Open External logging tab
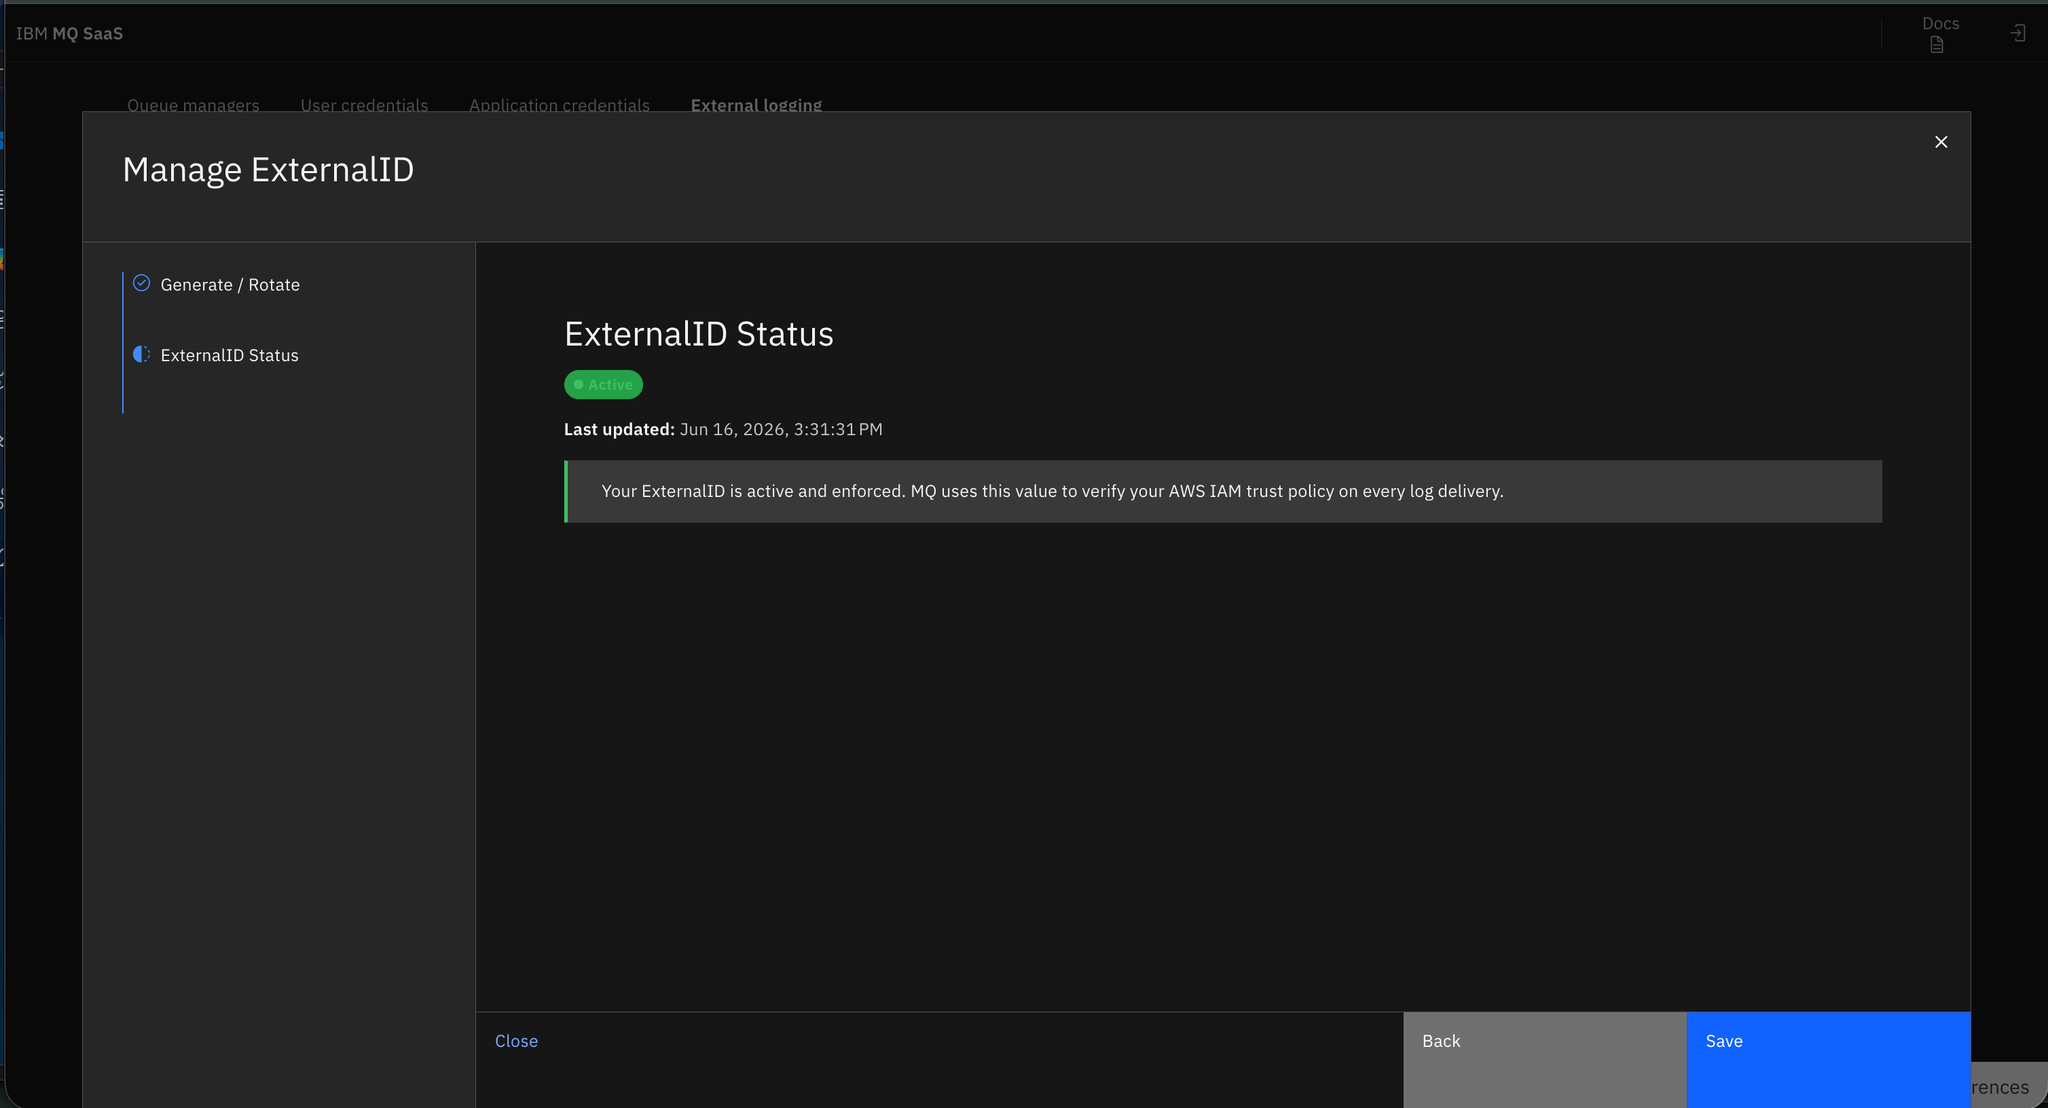This screenshot has height=1108, width=2048. [x=756, y=104]
